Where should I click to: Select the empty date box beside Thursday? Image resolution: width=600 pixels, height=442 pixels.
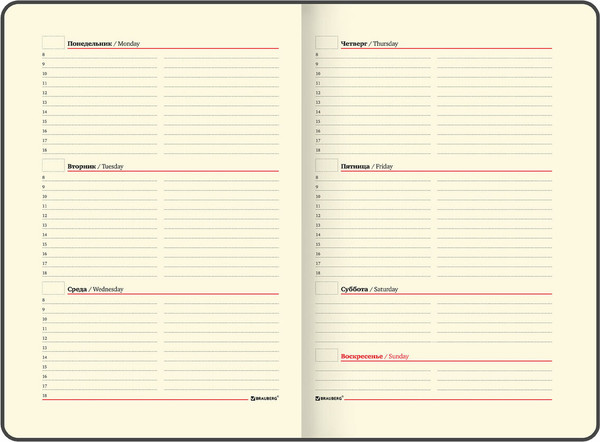click(326, 43)
